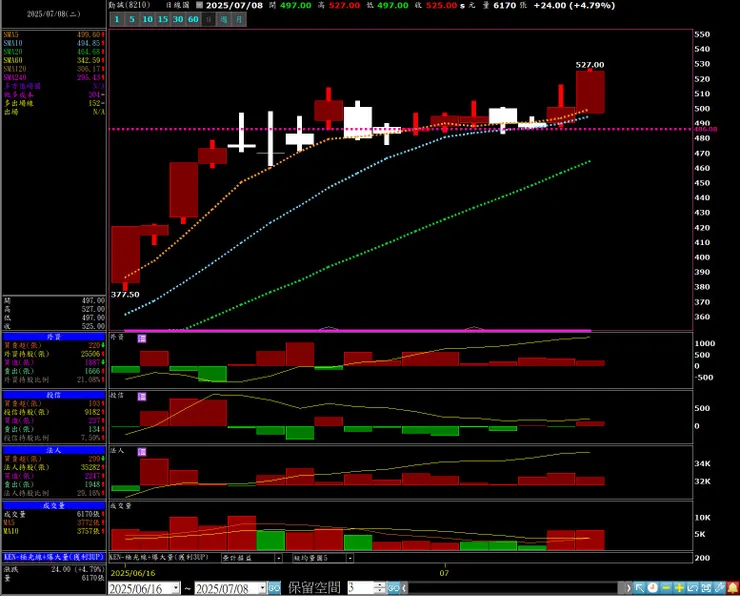Open the end date 2025/07/08 dropdown
This screenshot has width=740, height=596.
click(x=262, y=588)
